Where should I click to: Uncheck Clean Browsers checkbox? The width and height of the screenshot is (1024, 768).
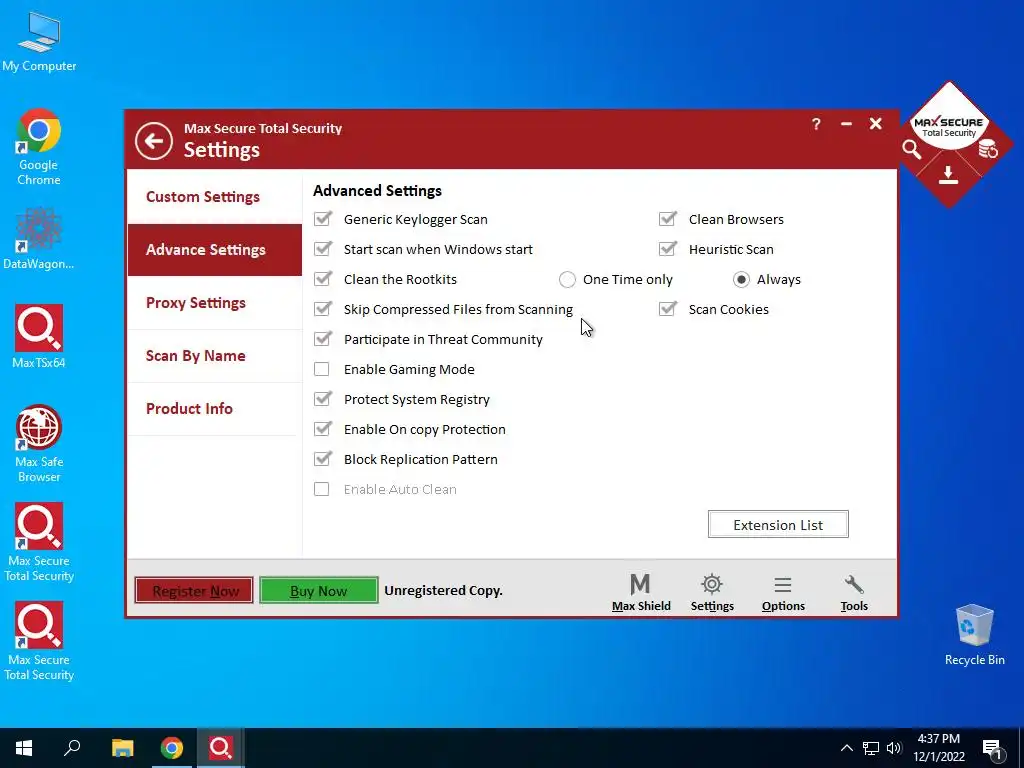click(667, 219)
